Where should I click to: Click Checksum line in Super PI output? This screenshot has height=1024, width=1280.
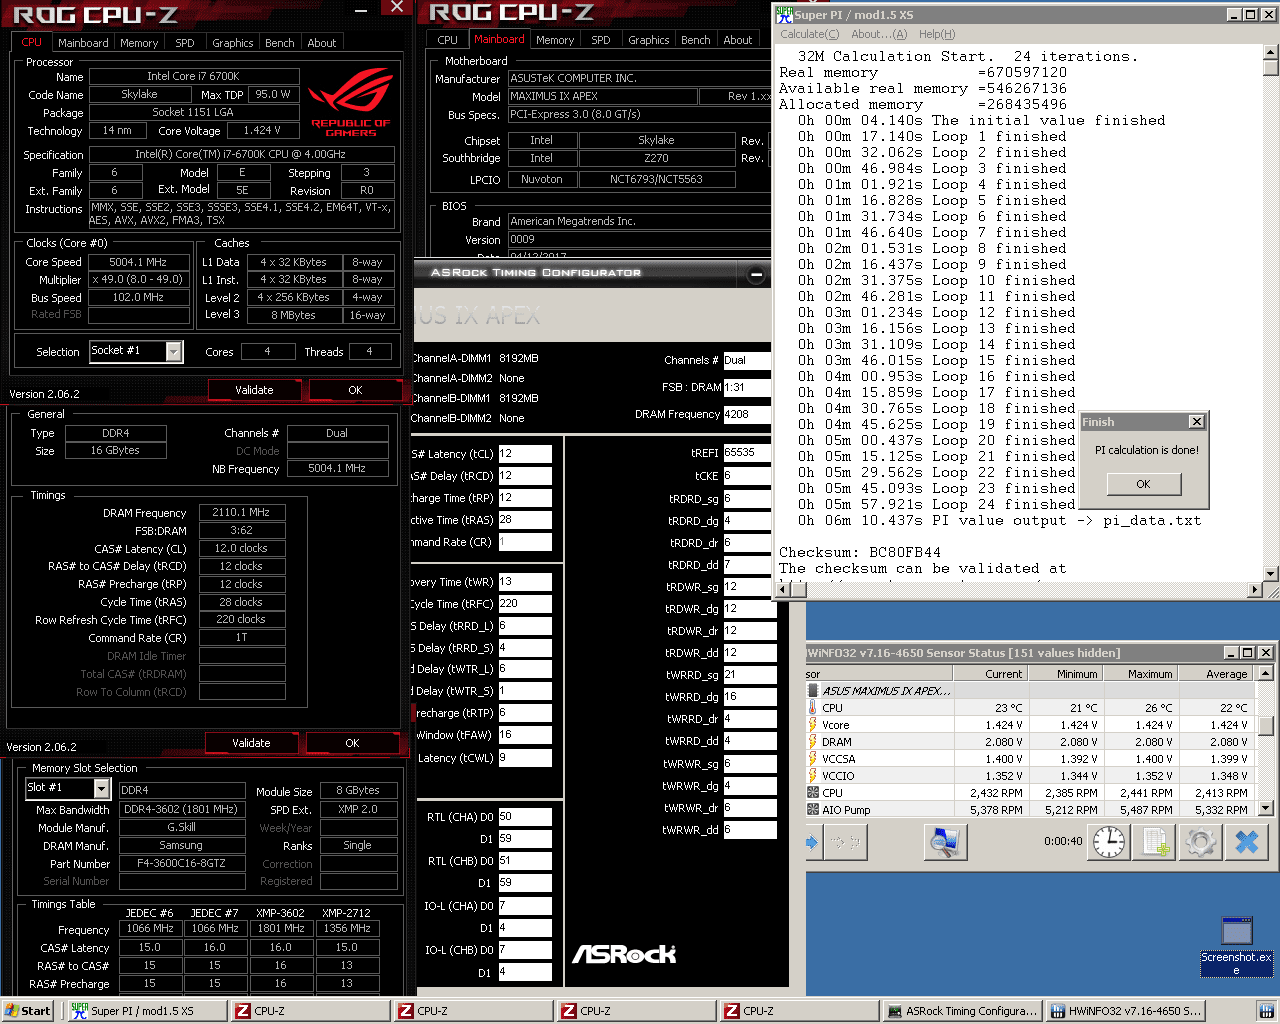coord(860,552)
